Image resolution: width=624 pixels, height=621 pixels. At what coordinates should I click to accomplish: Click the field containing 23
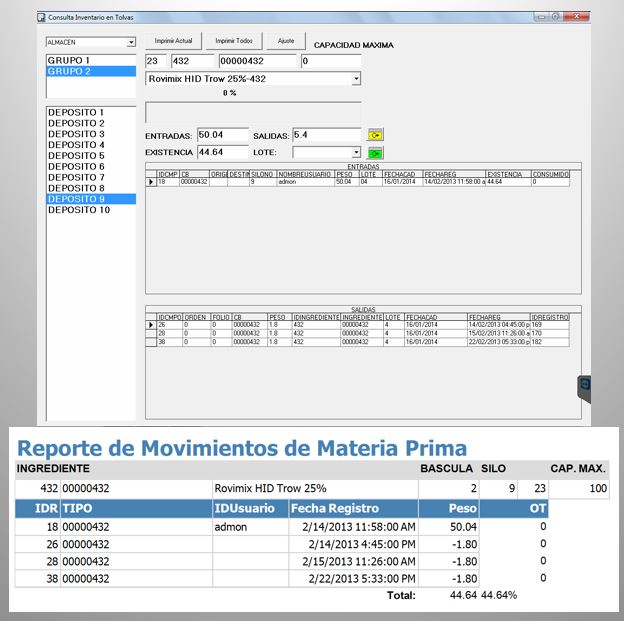coord(156,61)
